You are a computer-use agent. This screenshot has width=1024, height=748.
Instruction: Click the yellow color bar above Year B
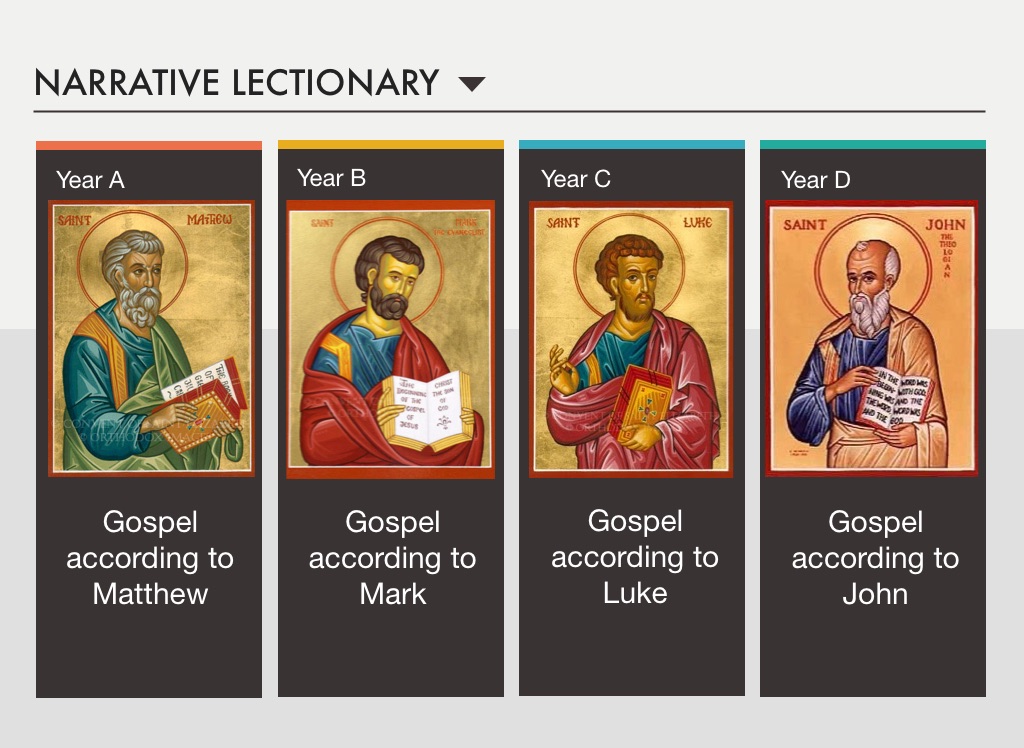[391, 144]
